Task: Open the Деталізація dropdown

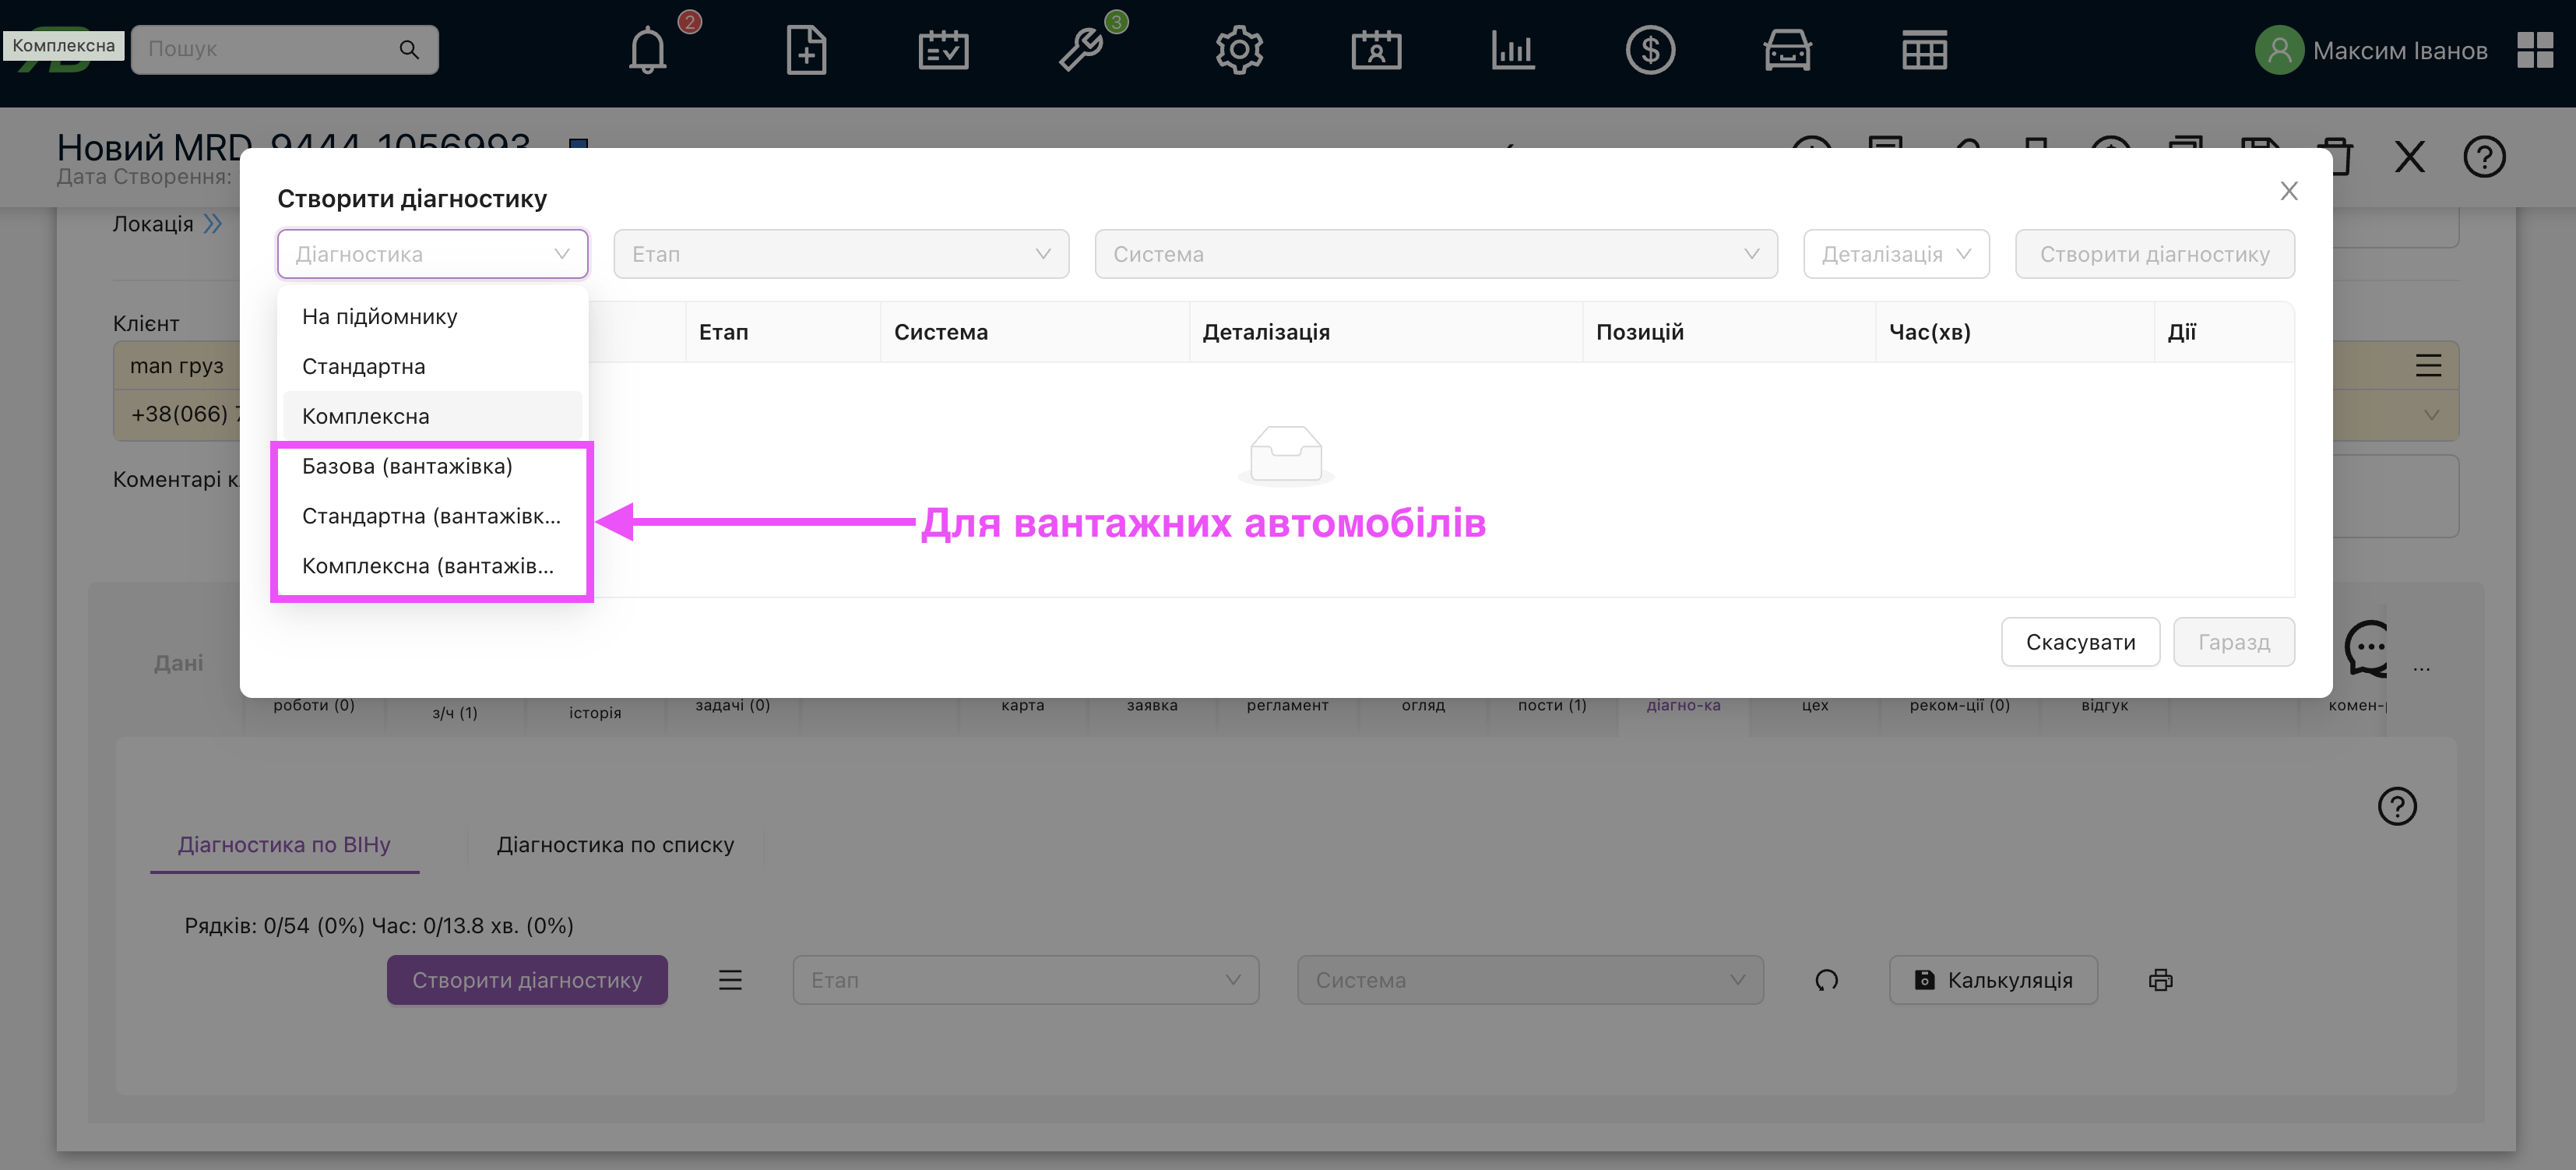Action: (1895, 254)
